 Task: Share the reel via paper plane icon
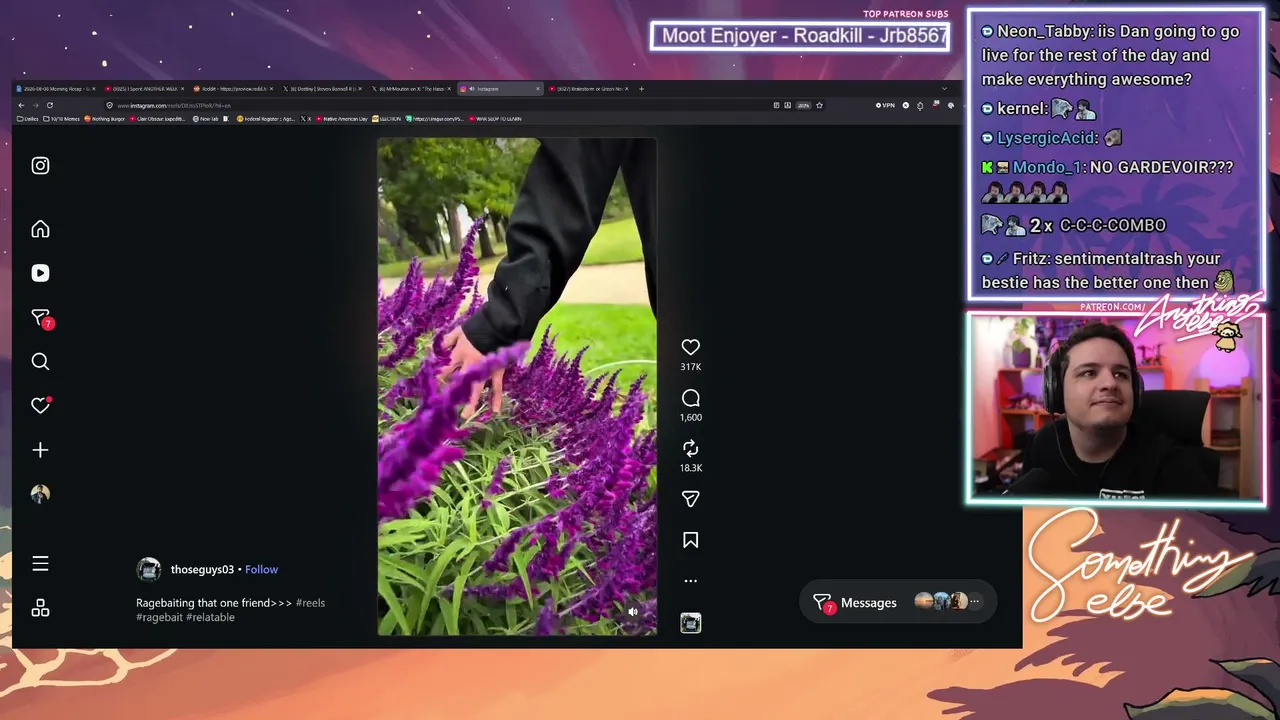[x=690, y=499]
